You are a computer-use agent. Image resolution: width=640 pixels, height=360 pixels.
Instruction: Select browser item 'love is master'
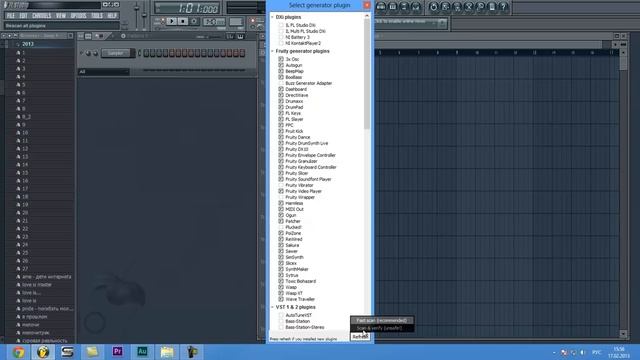(37, 284)
